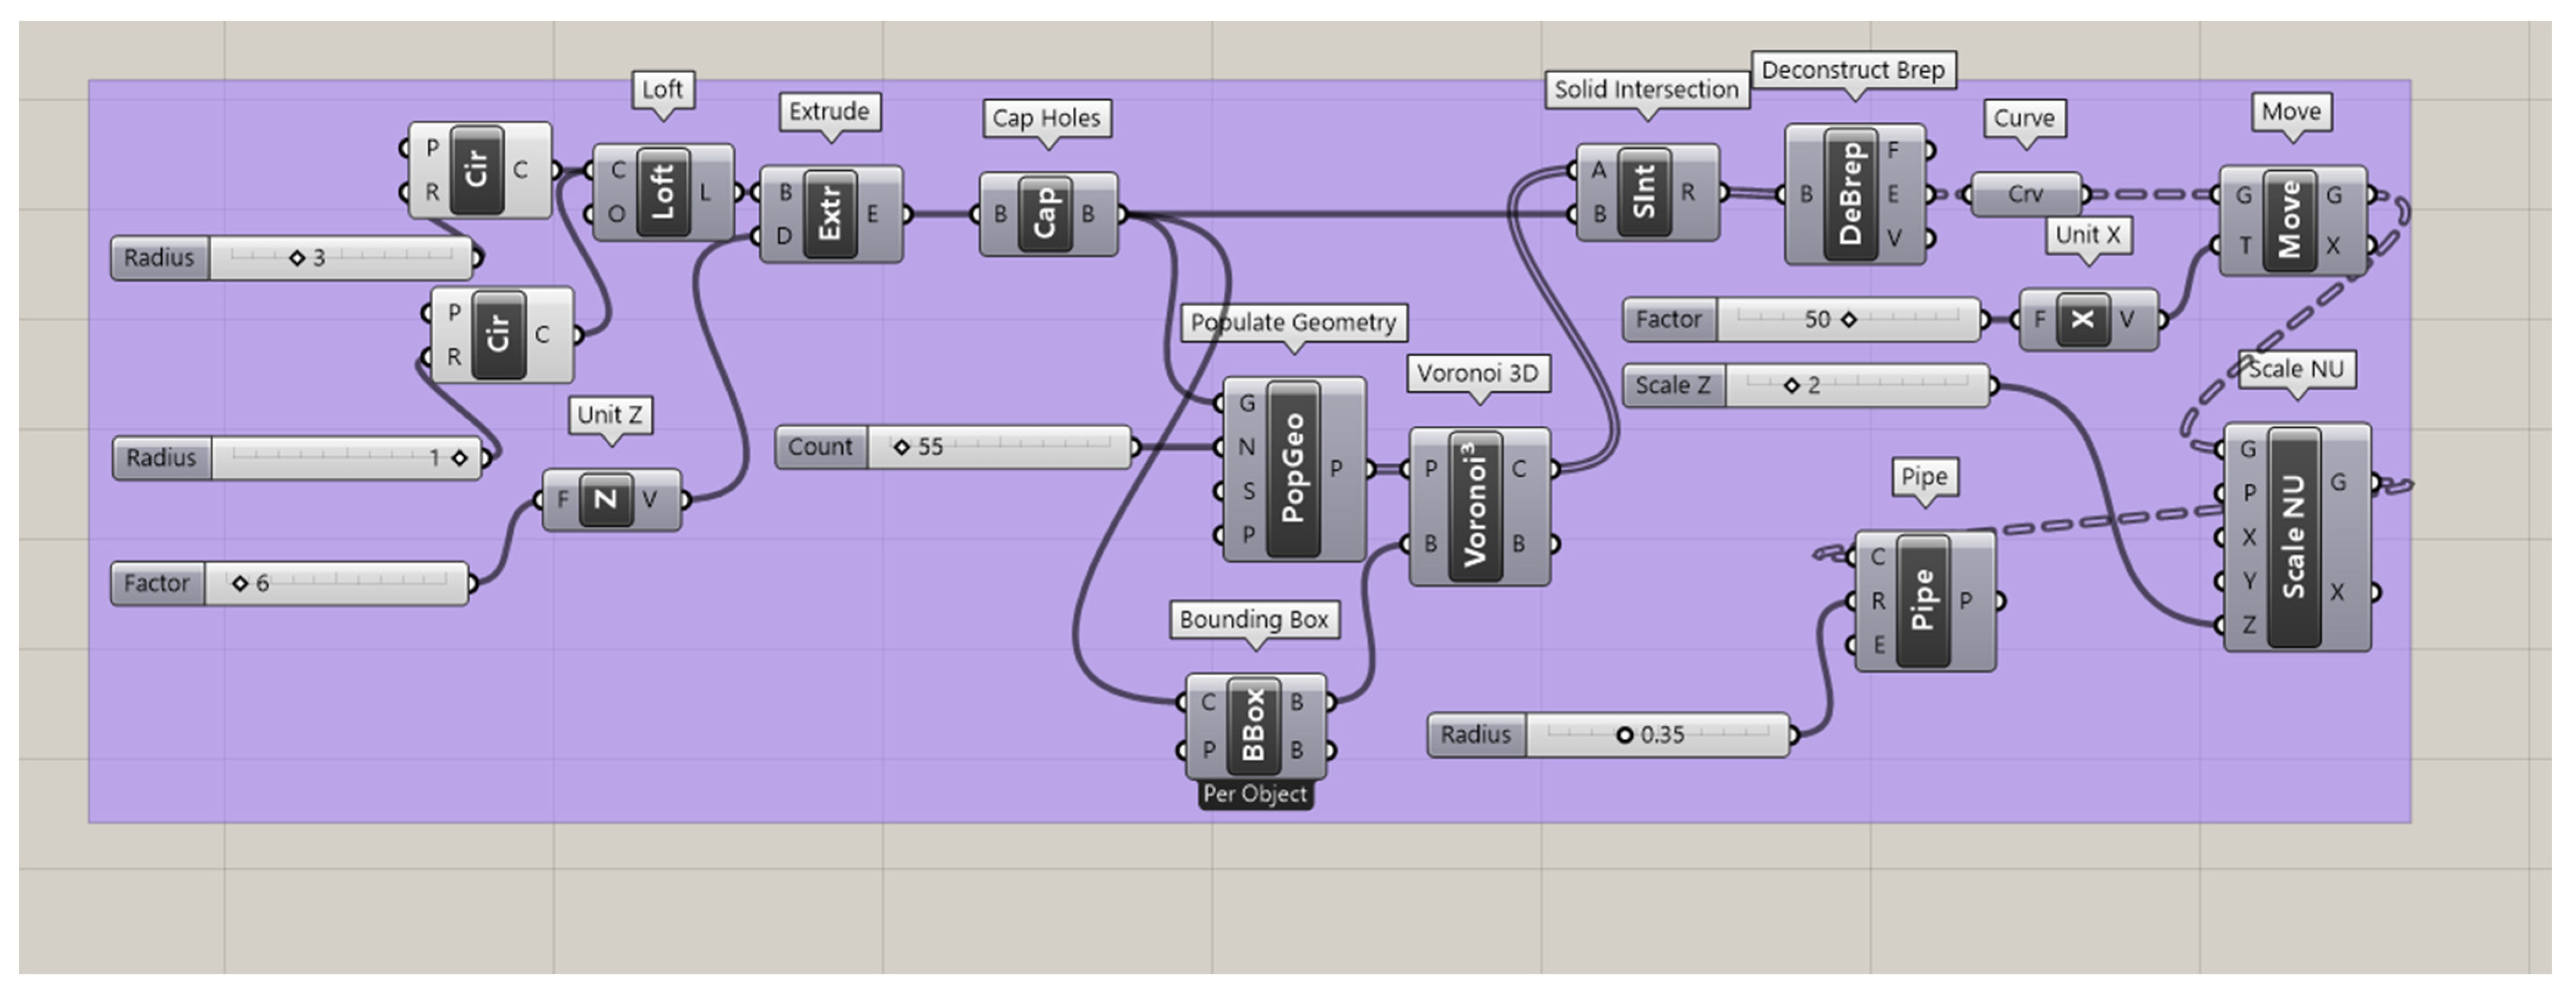Click the Factor 50 slider label
Viewport: 2576px width, 997px height.
click(1668, 320)
